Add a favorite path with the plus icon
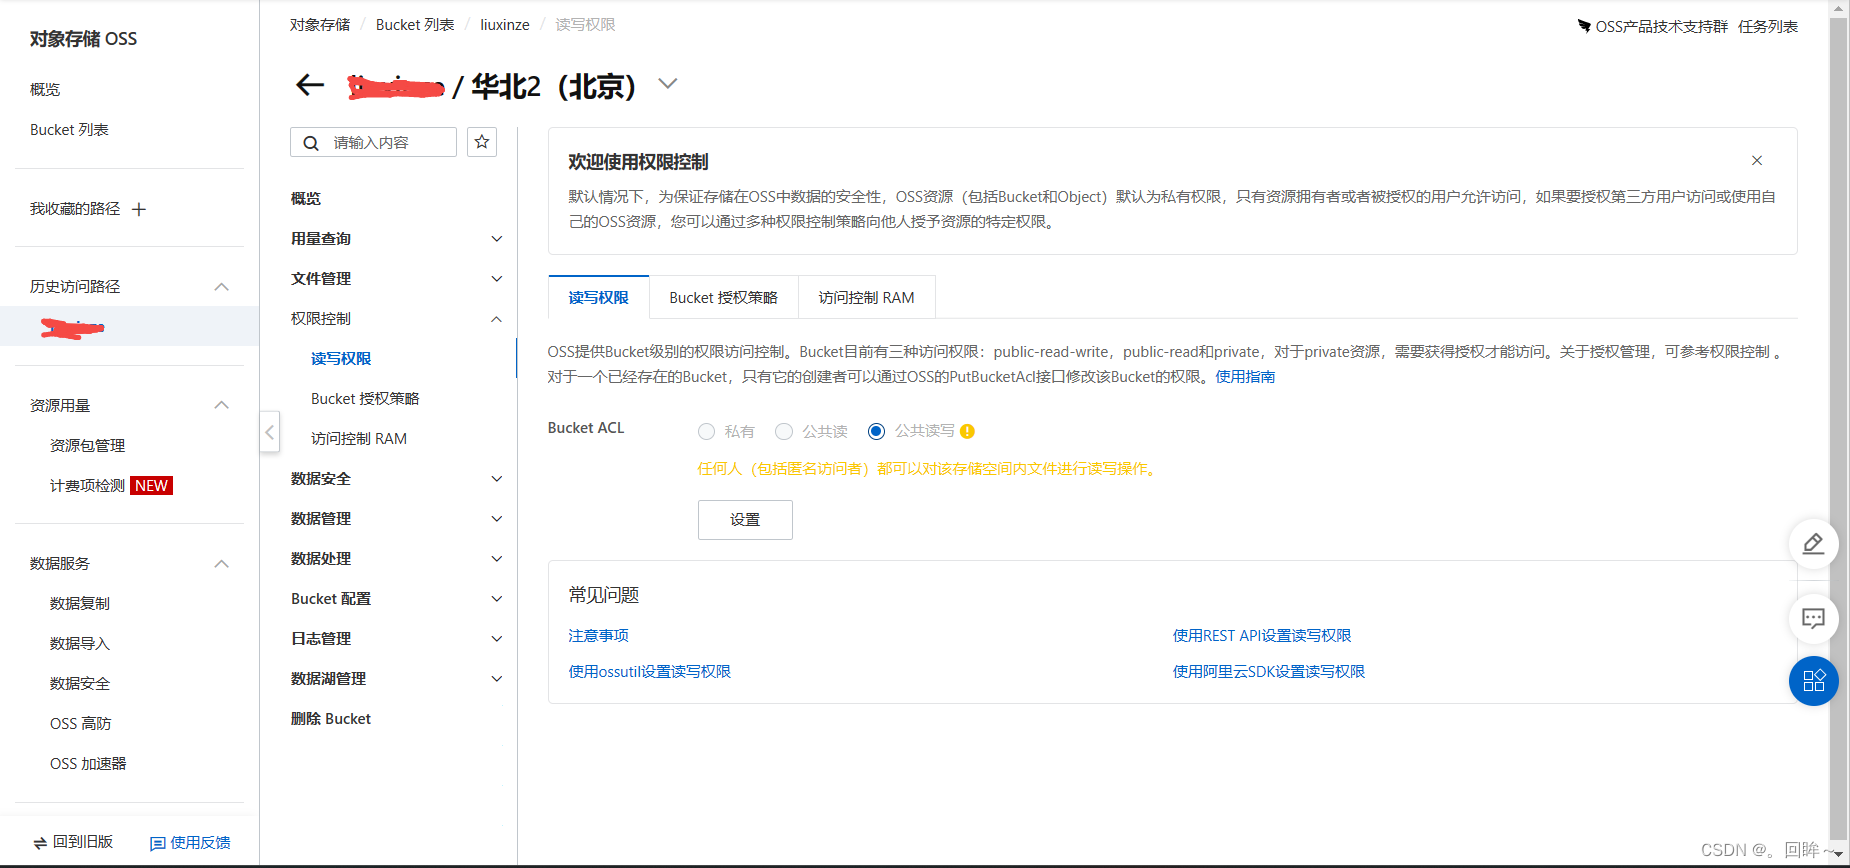This screenshot has width=1850, height=868. 139,209
